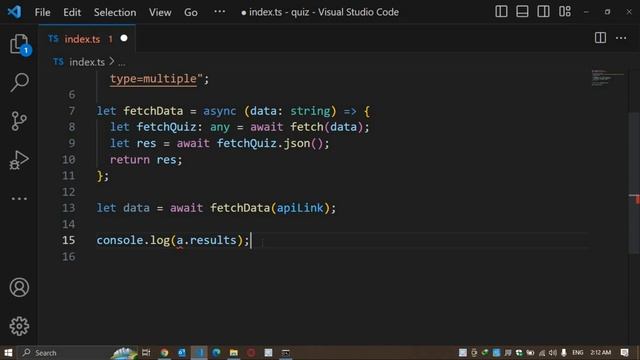Open editor More Actions ellipsis menu
The height and width of the screenshot is (360, 640).
[x=621, y=38]
